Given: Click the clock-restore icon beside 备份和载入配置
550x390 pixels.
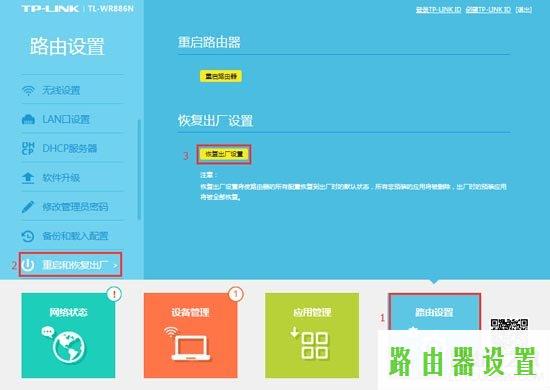Looking at the screenshot, I should tap(28, 236).
